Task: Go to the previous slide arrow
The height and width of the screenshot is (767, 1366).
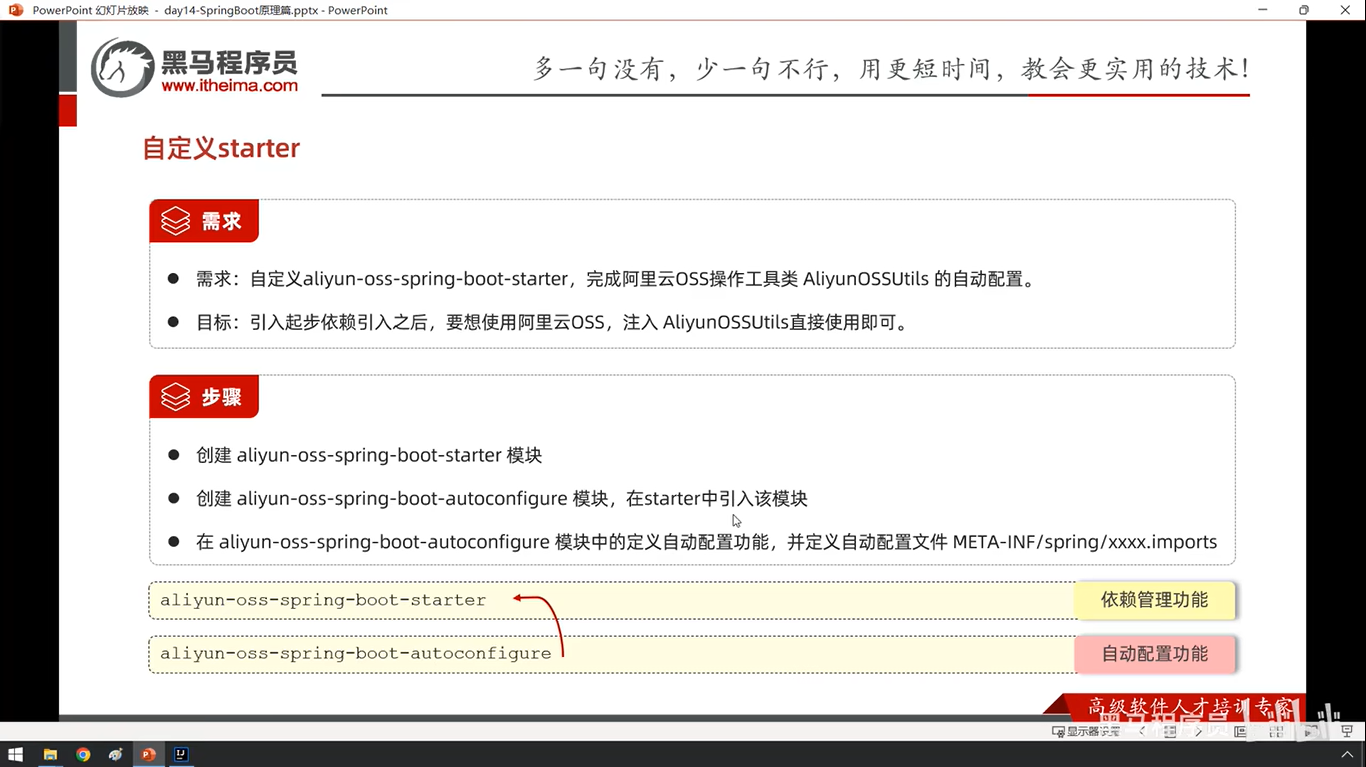Action: point(1142,731)
